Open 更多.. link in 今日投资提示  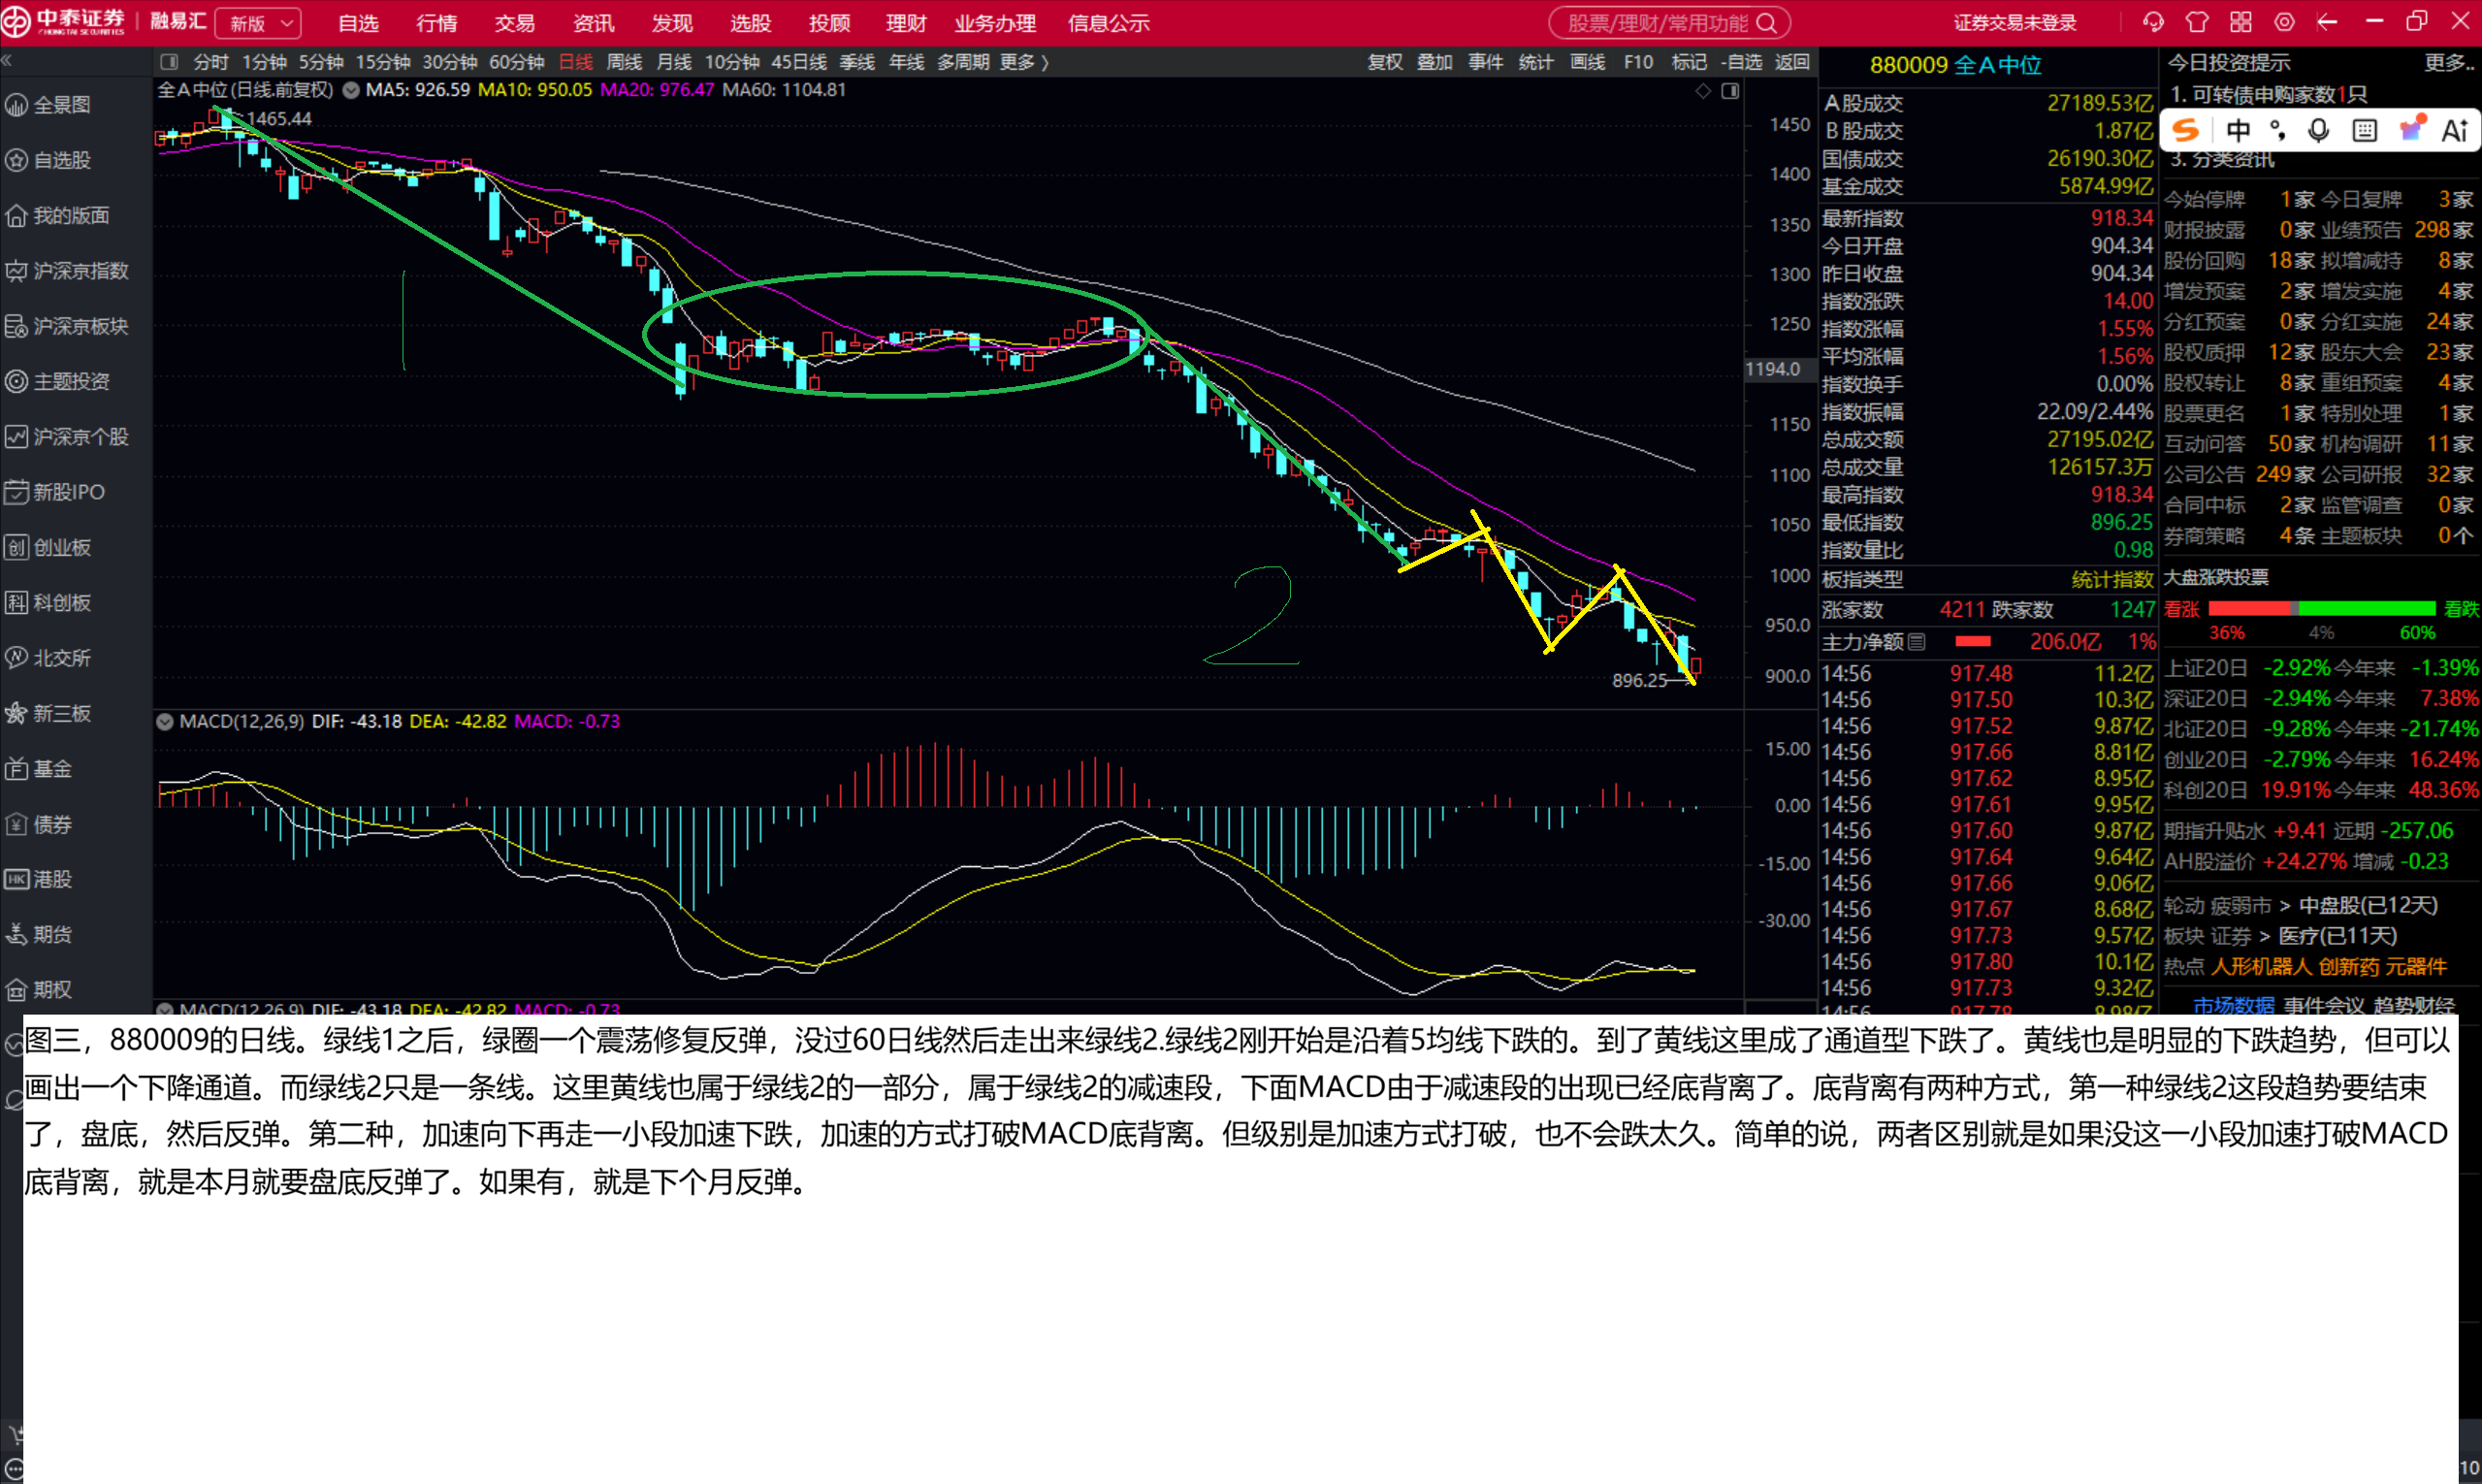[2449, 62]
